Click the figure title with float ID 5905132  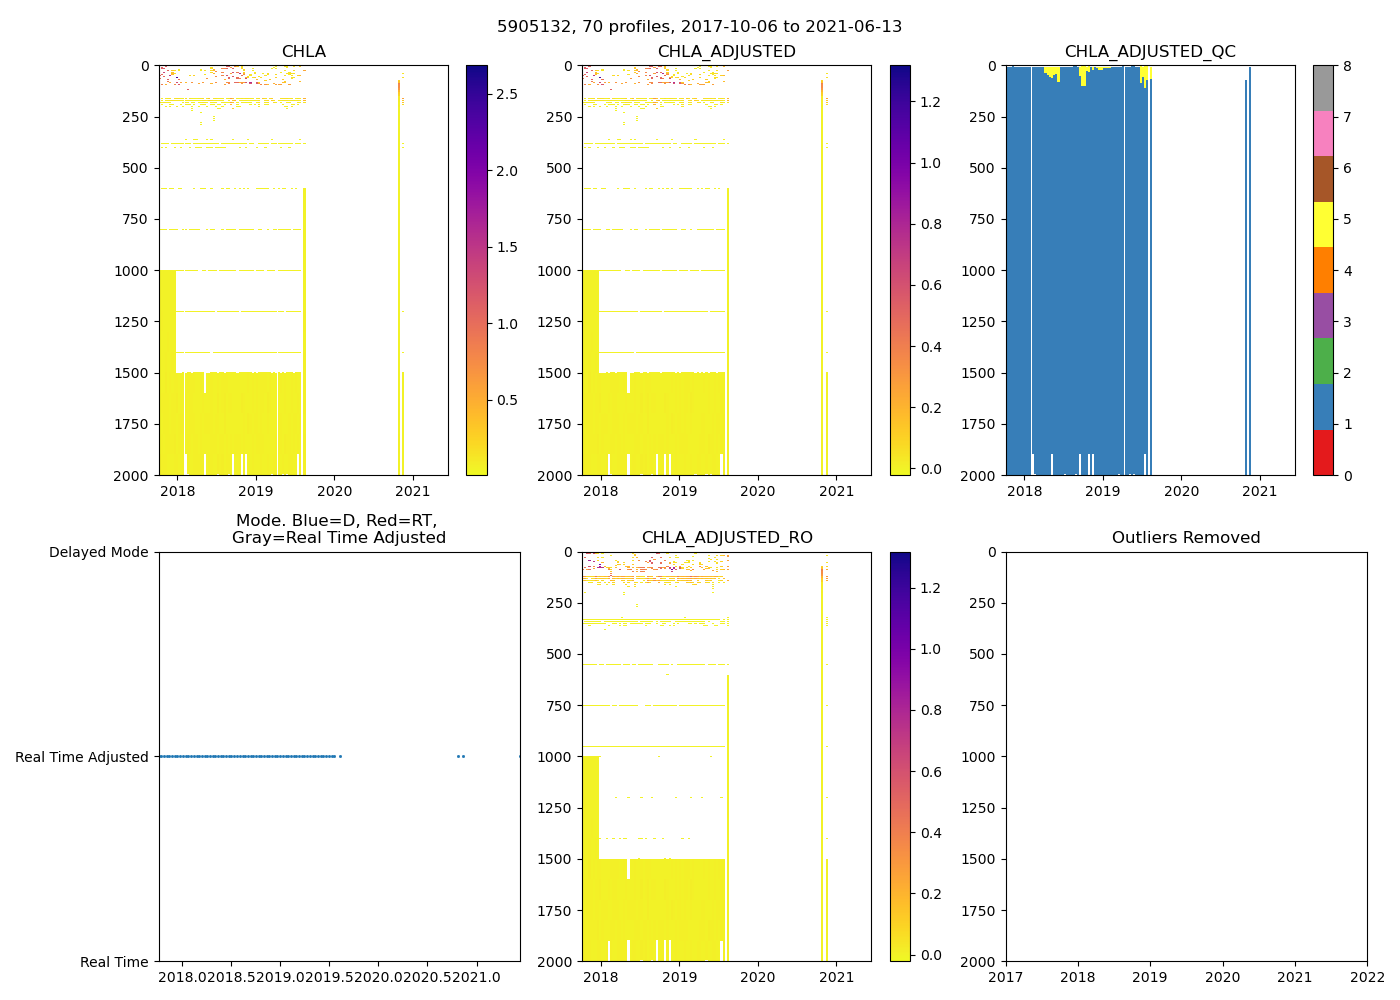pyautogui.click(x=699, y=27)
